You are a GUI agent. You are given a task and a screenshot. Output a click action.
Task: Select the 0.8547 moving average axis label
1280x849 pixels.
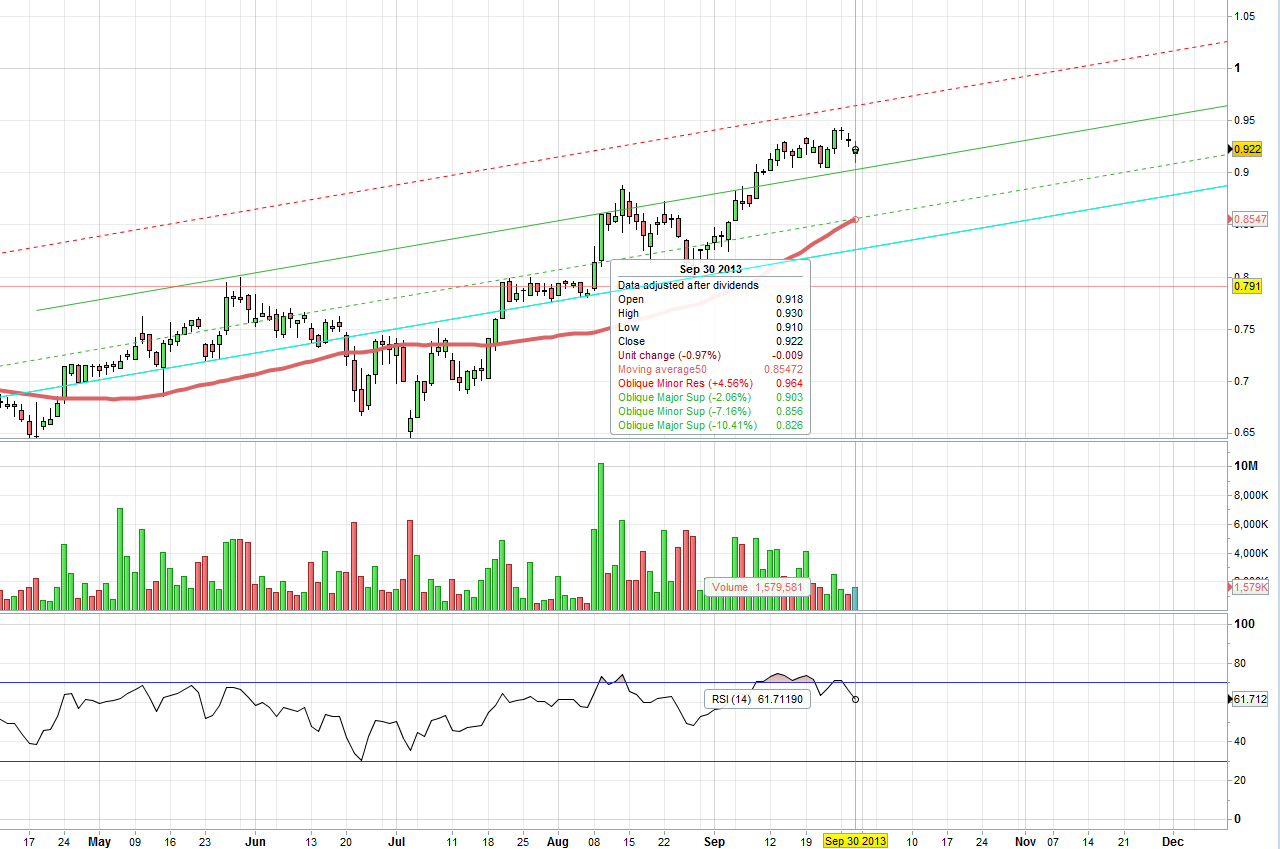click(1249, 219)
